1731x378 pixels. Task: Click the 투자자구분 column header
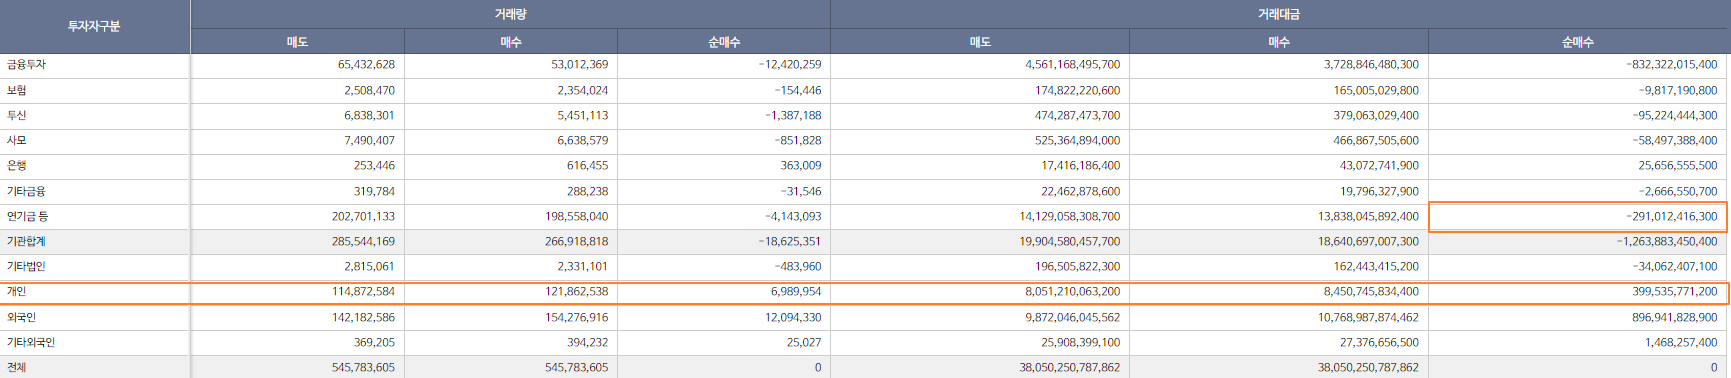94,27
